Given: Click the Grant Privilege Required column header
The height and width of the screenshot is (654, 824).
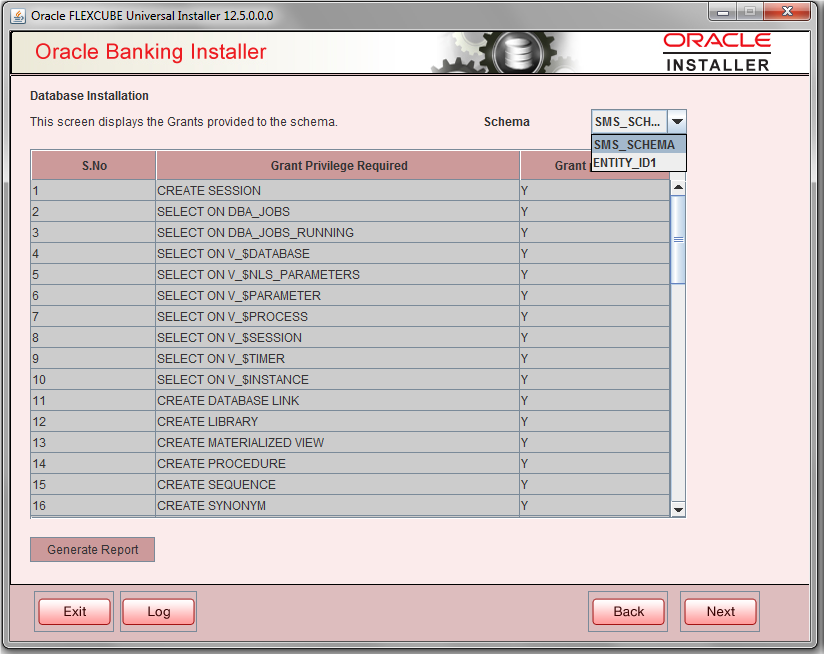Looking at the screenshot, I should tap(337, 165).
